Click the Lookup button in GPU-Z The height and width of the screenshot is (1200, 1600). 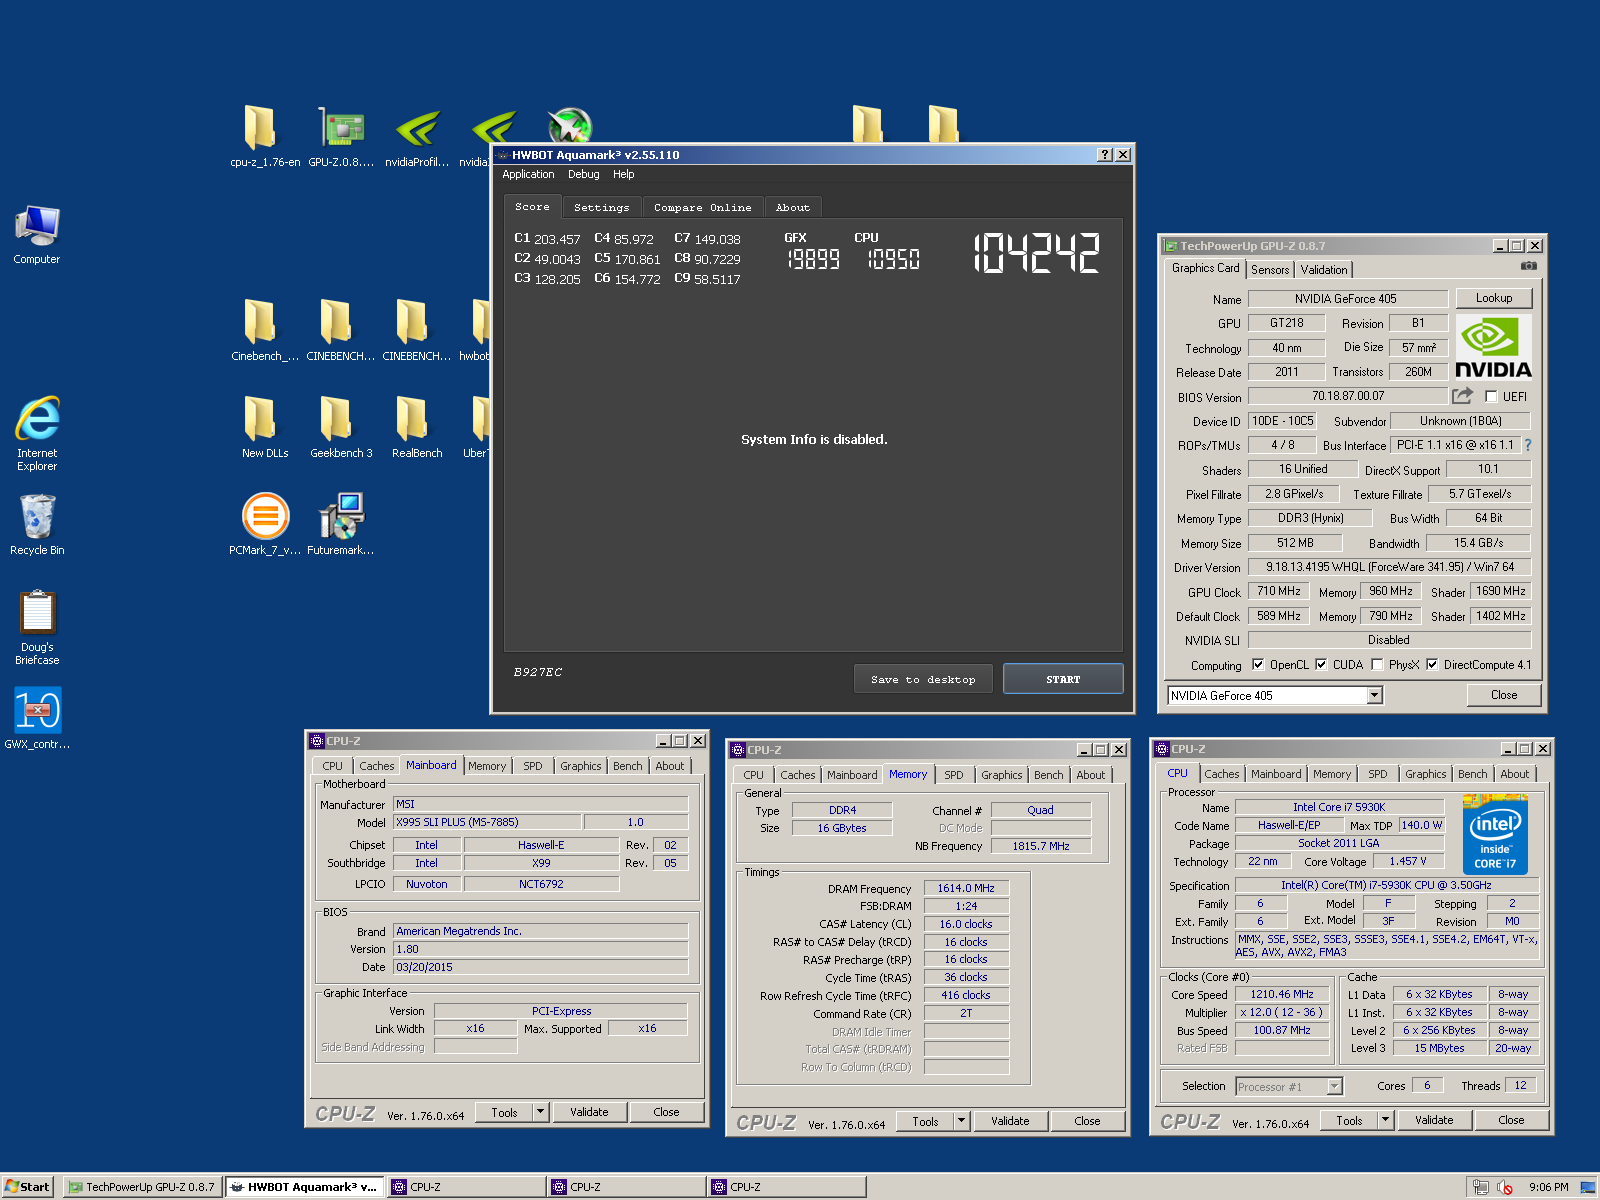click(x=1493, y=298)
